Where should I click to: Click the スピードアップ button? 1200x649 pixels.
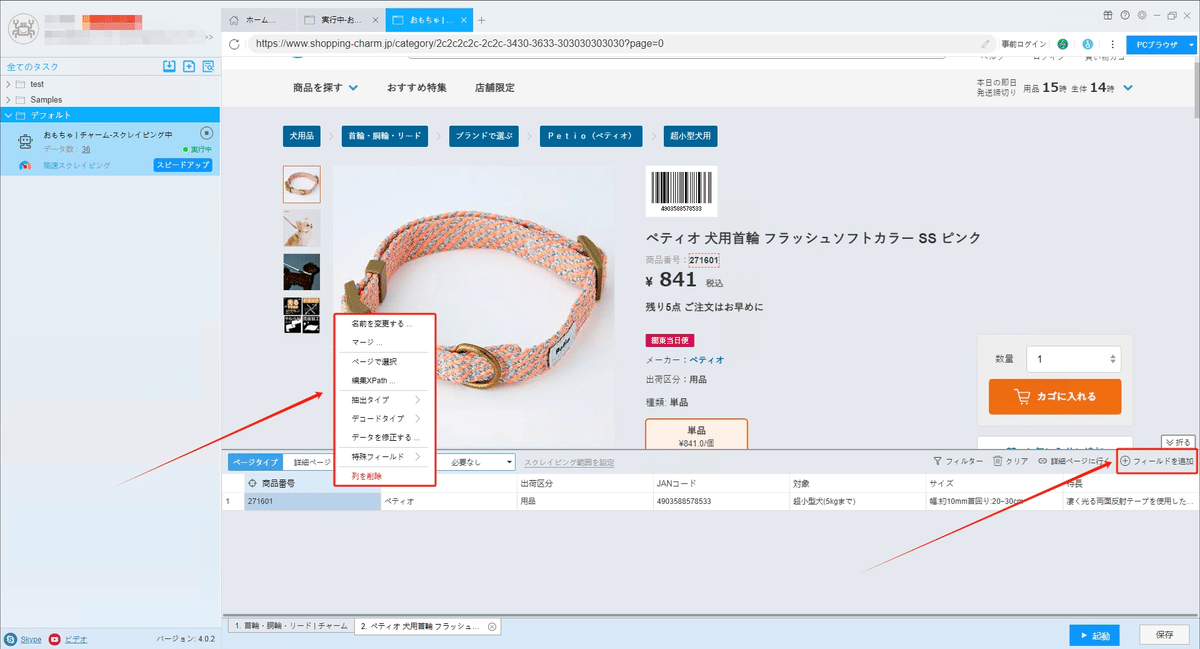(182, 165)
